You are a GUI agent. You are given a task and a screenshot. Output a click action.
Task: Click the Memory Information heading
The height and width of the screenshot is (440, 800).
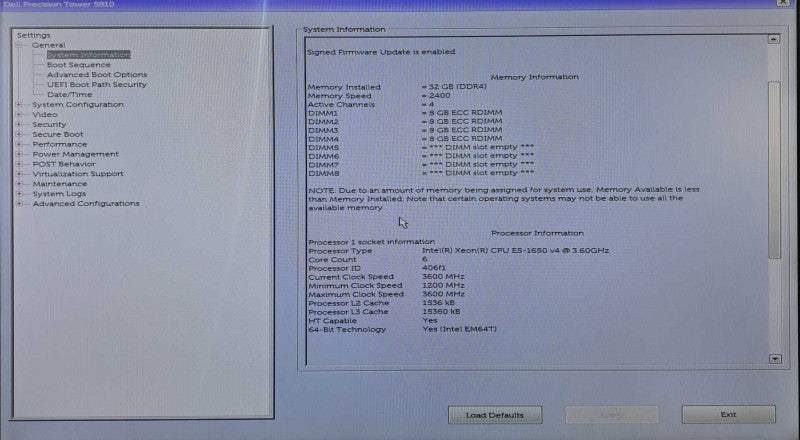point(535,77)
